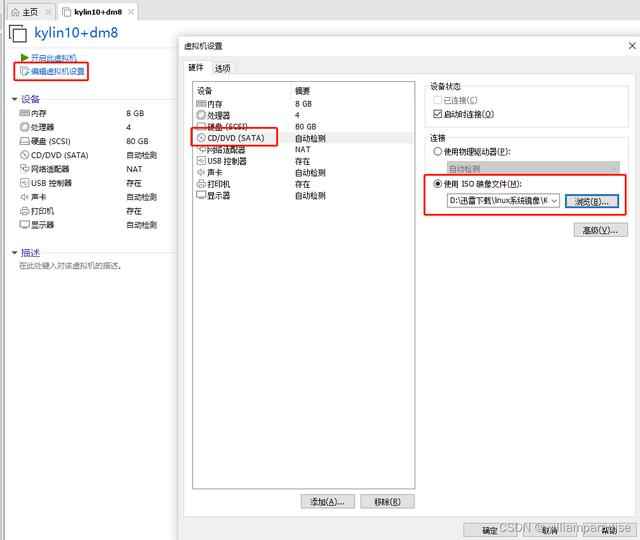The image size is (640, 540).
Task: Click display icon in main window list
Action: pyautogui.click(x=24, y=224)
